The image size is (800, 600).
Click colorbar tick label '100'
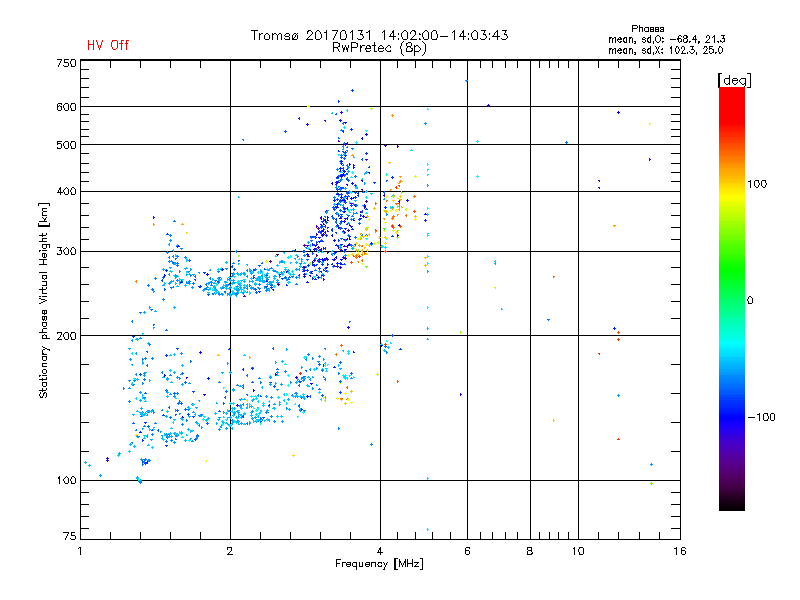[757, 184]
